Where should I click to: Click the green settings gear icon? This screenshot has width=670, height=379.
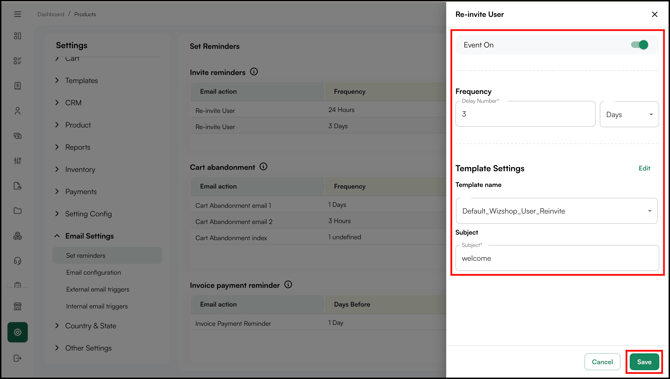click(18, 332)
